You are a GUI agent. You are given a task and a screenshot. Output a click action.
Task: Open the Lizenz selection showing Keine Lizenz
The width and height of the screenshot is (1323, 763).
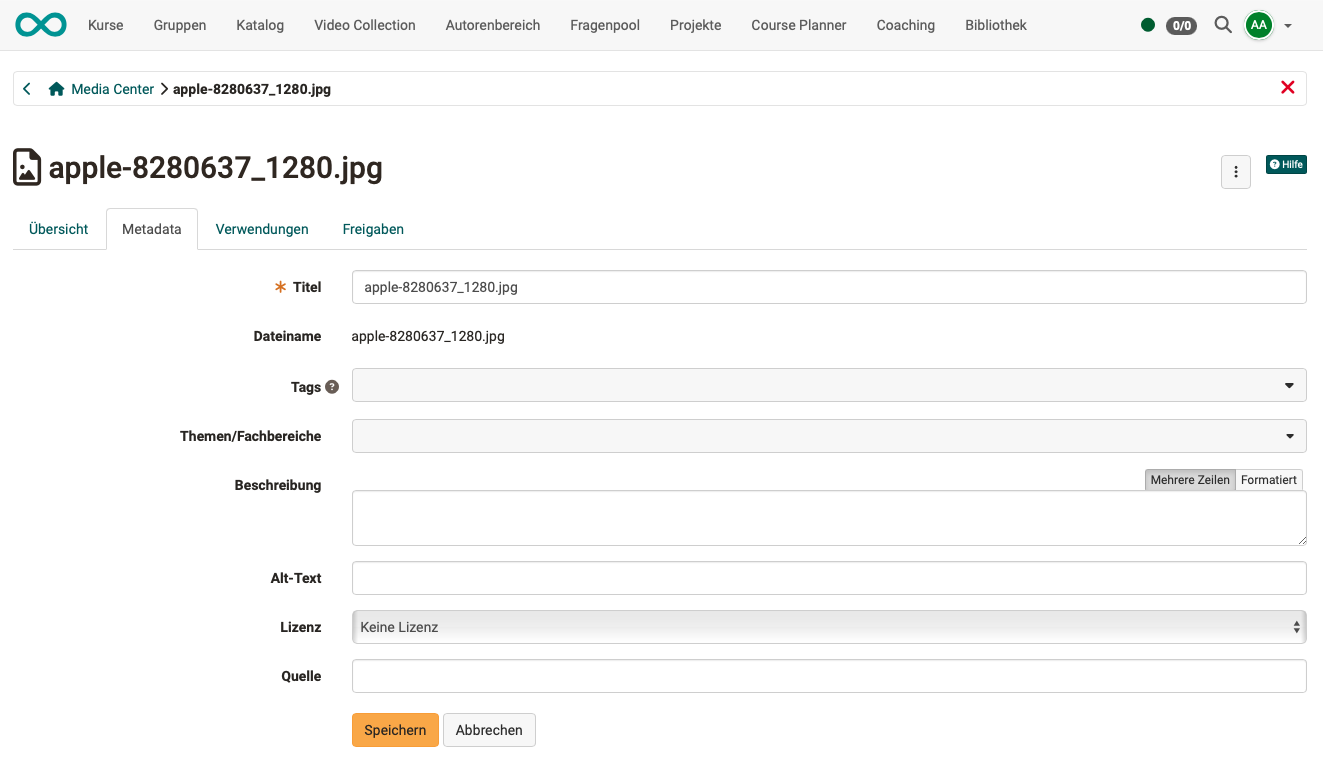click(x=828, y=627)
